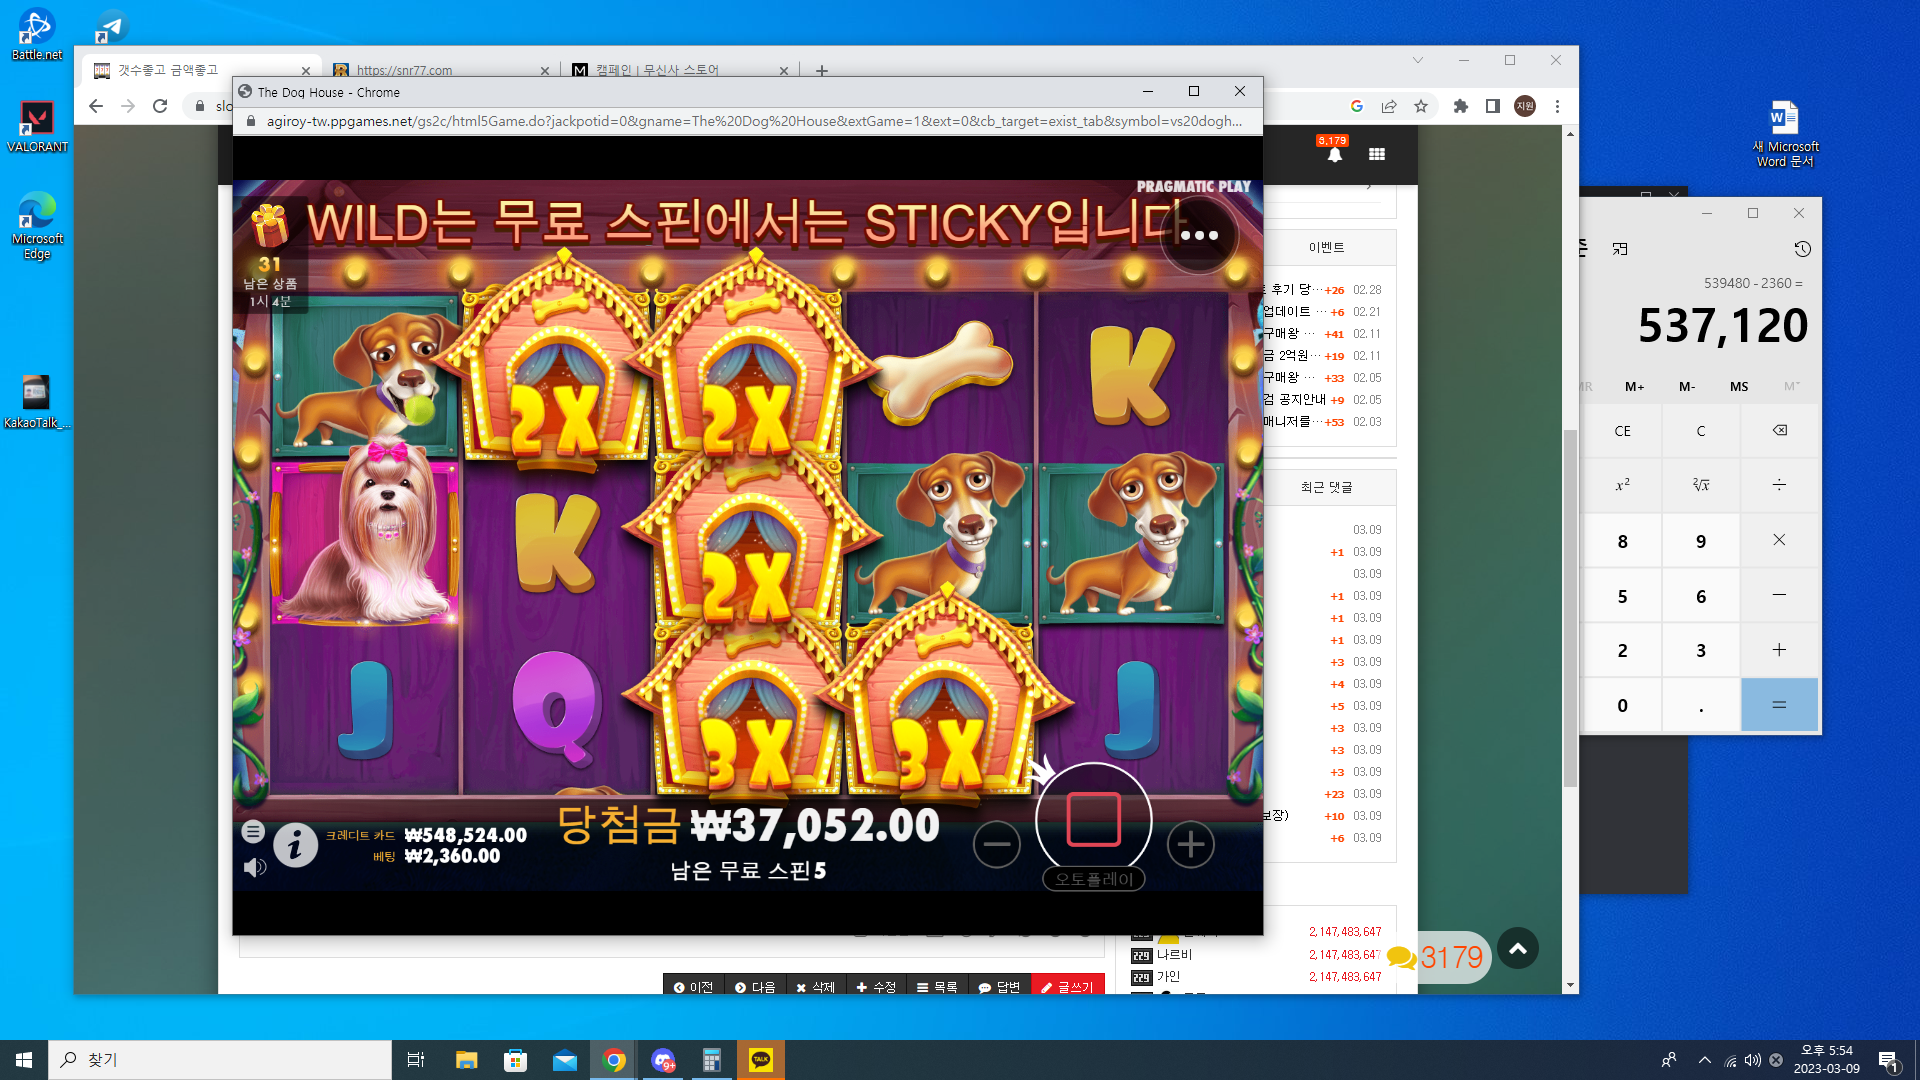
Task: Click the 목록 list button
Action: 937,986
